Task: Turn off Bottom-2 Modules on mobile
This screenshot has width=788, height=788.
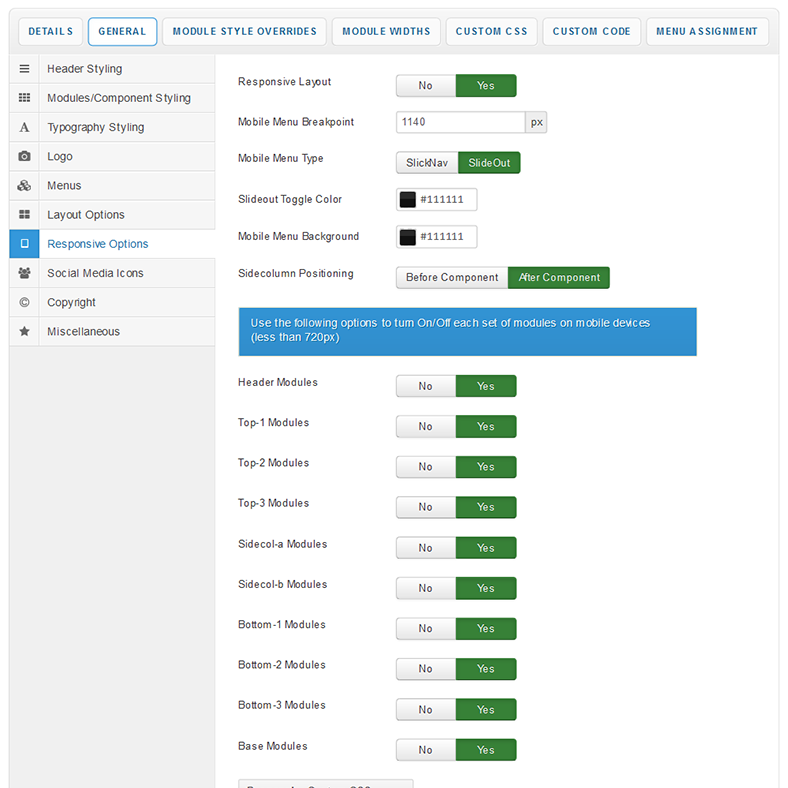Action: click(x=425, y=669)
